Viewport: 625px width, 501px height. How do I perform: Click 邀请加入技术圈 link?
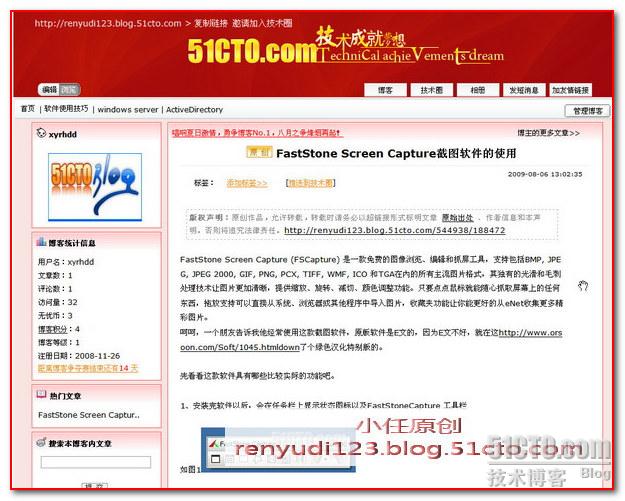pos(262,24)
